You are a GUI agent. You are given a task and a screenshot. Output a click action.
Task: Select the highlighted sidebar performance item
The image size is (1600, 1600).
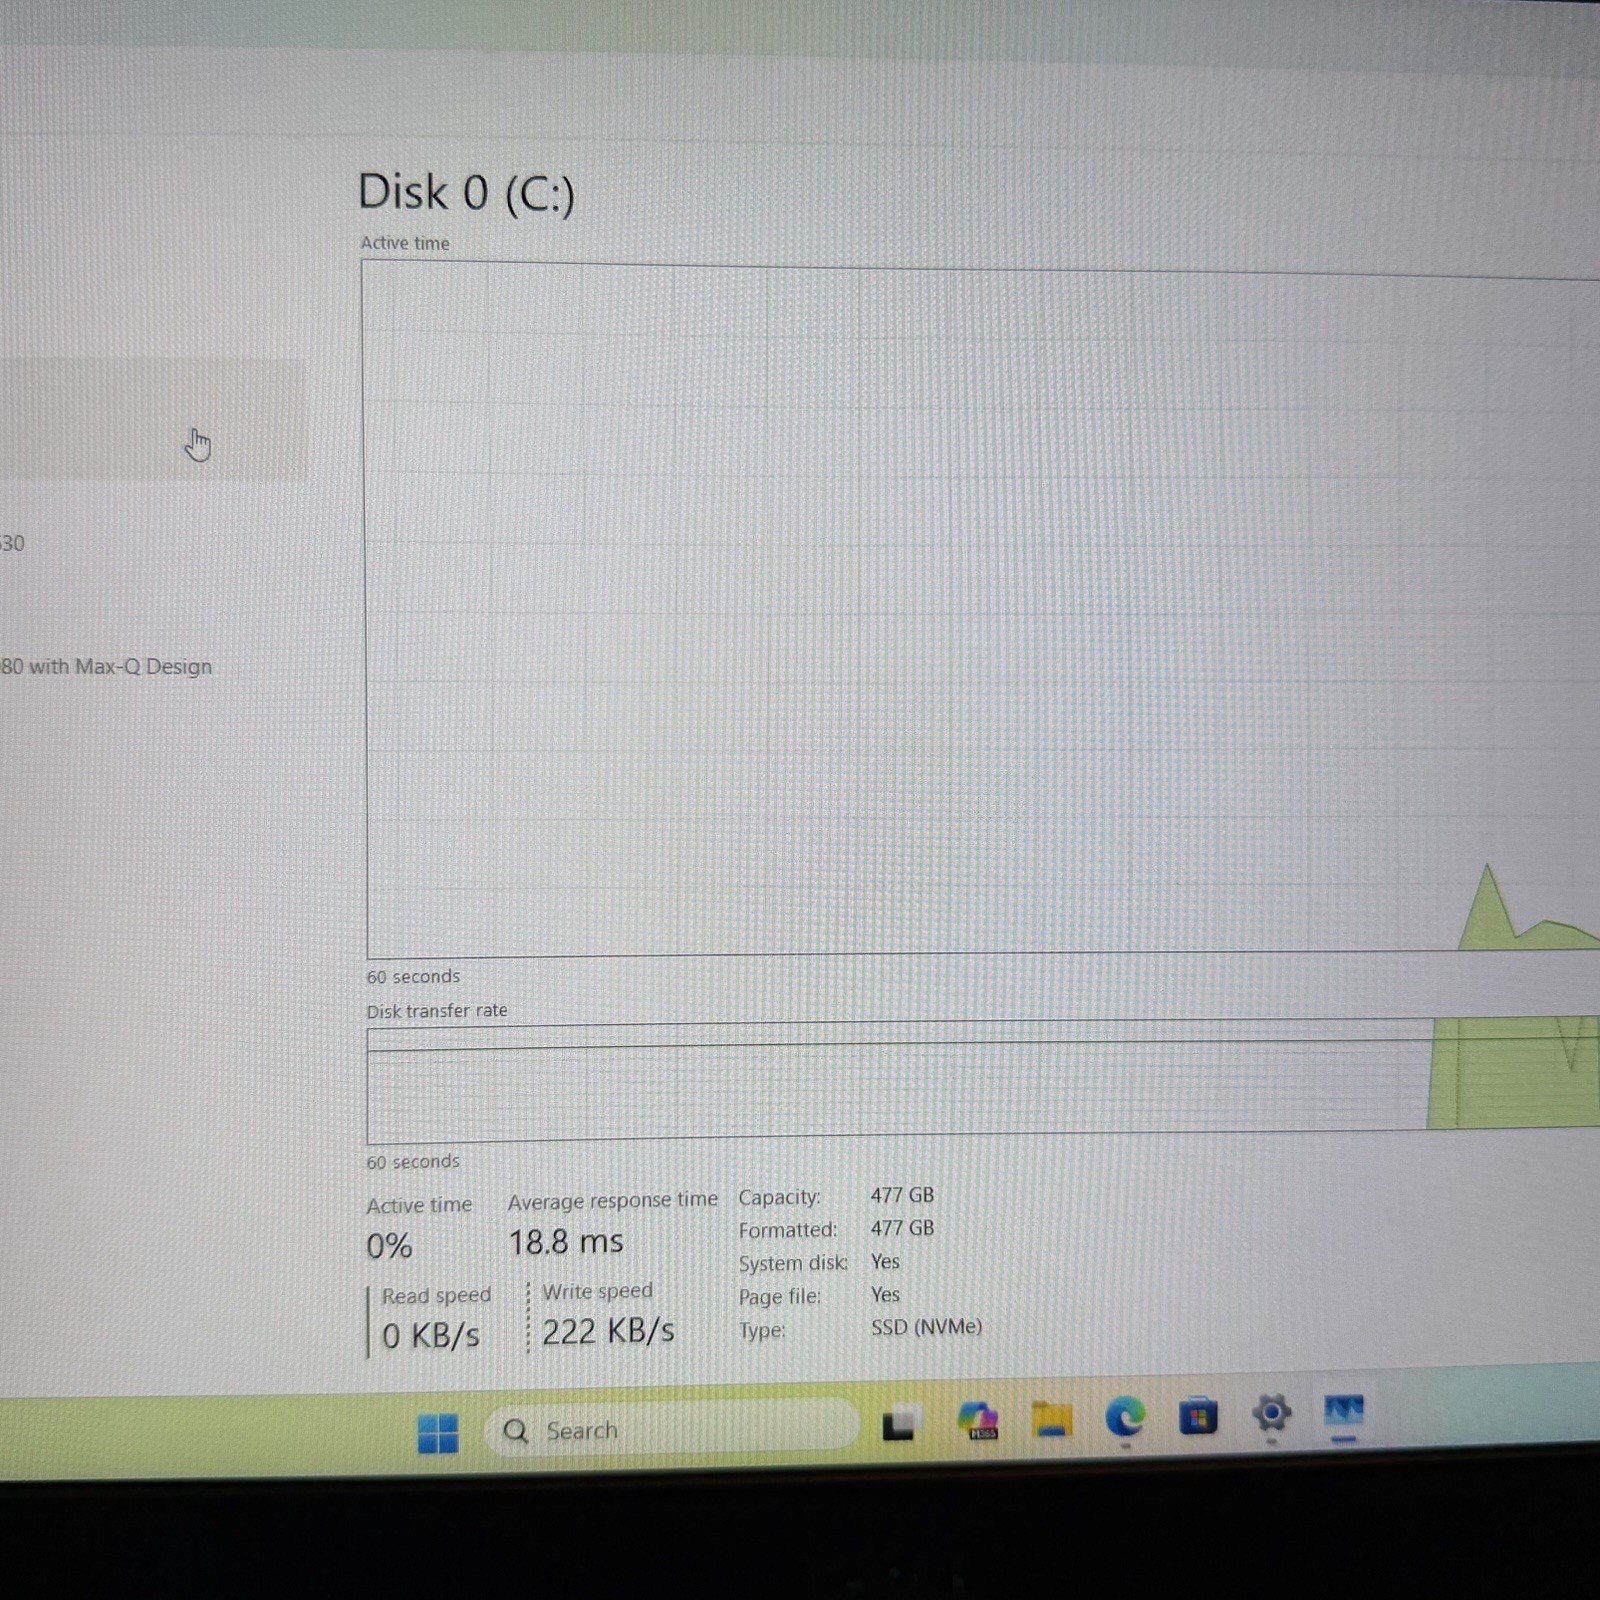coord(152,420)
